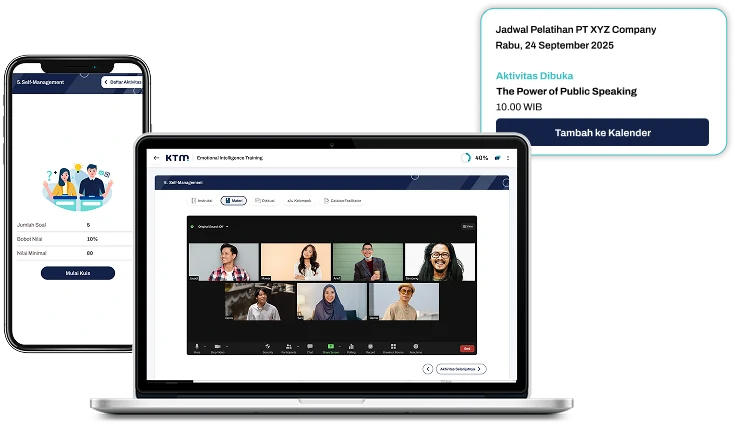Viewport: 736px width, 424px height.
Task: Open the Chat icon in the meeting toolbar
Action: click(x=310, y=346)
